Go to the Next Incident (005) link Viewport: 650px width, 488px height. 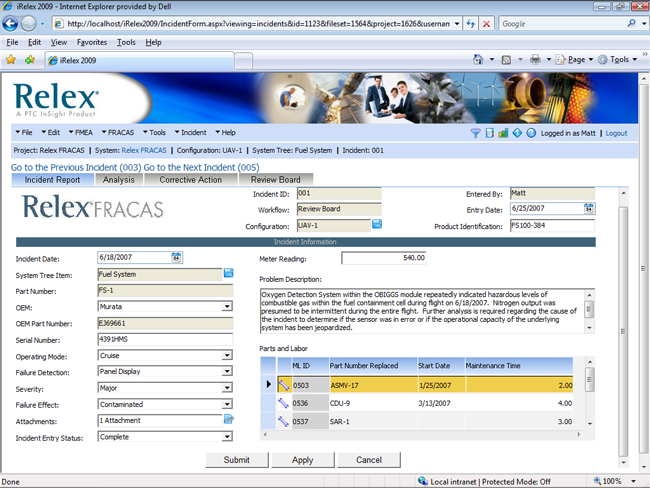[201, 168]
